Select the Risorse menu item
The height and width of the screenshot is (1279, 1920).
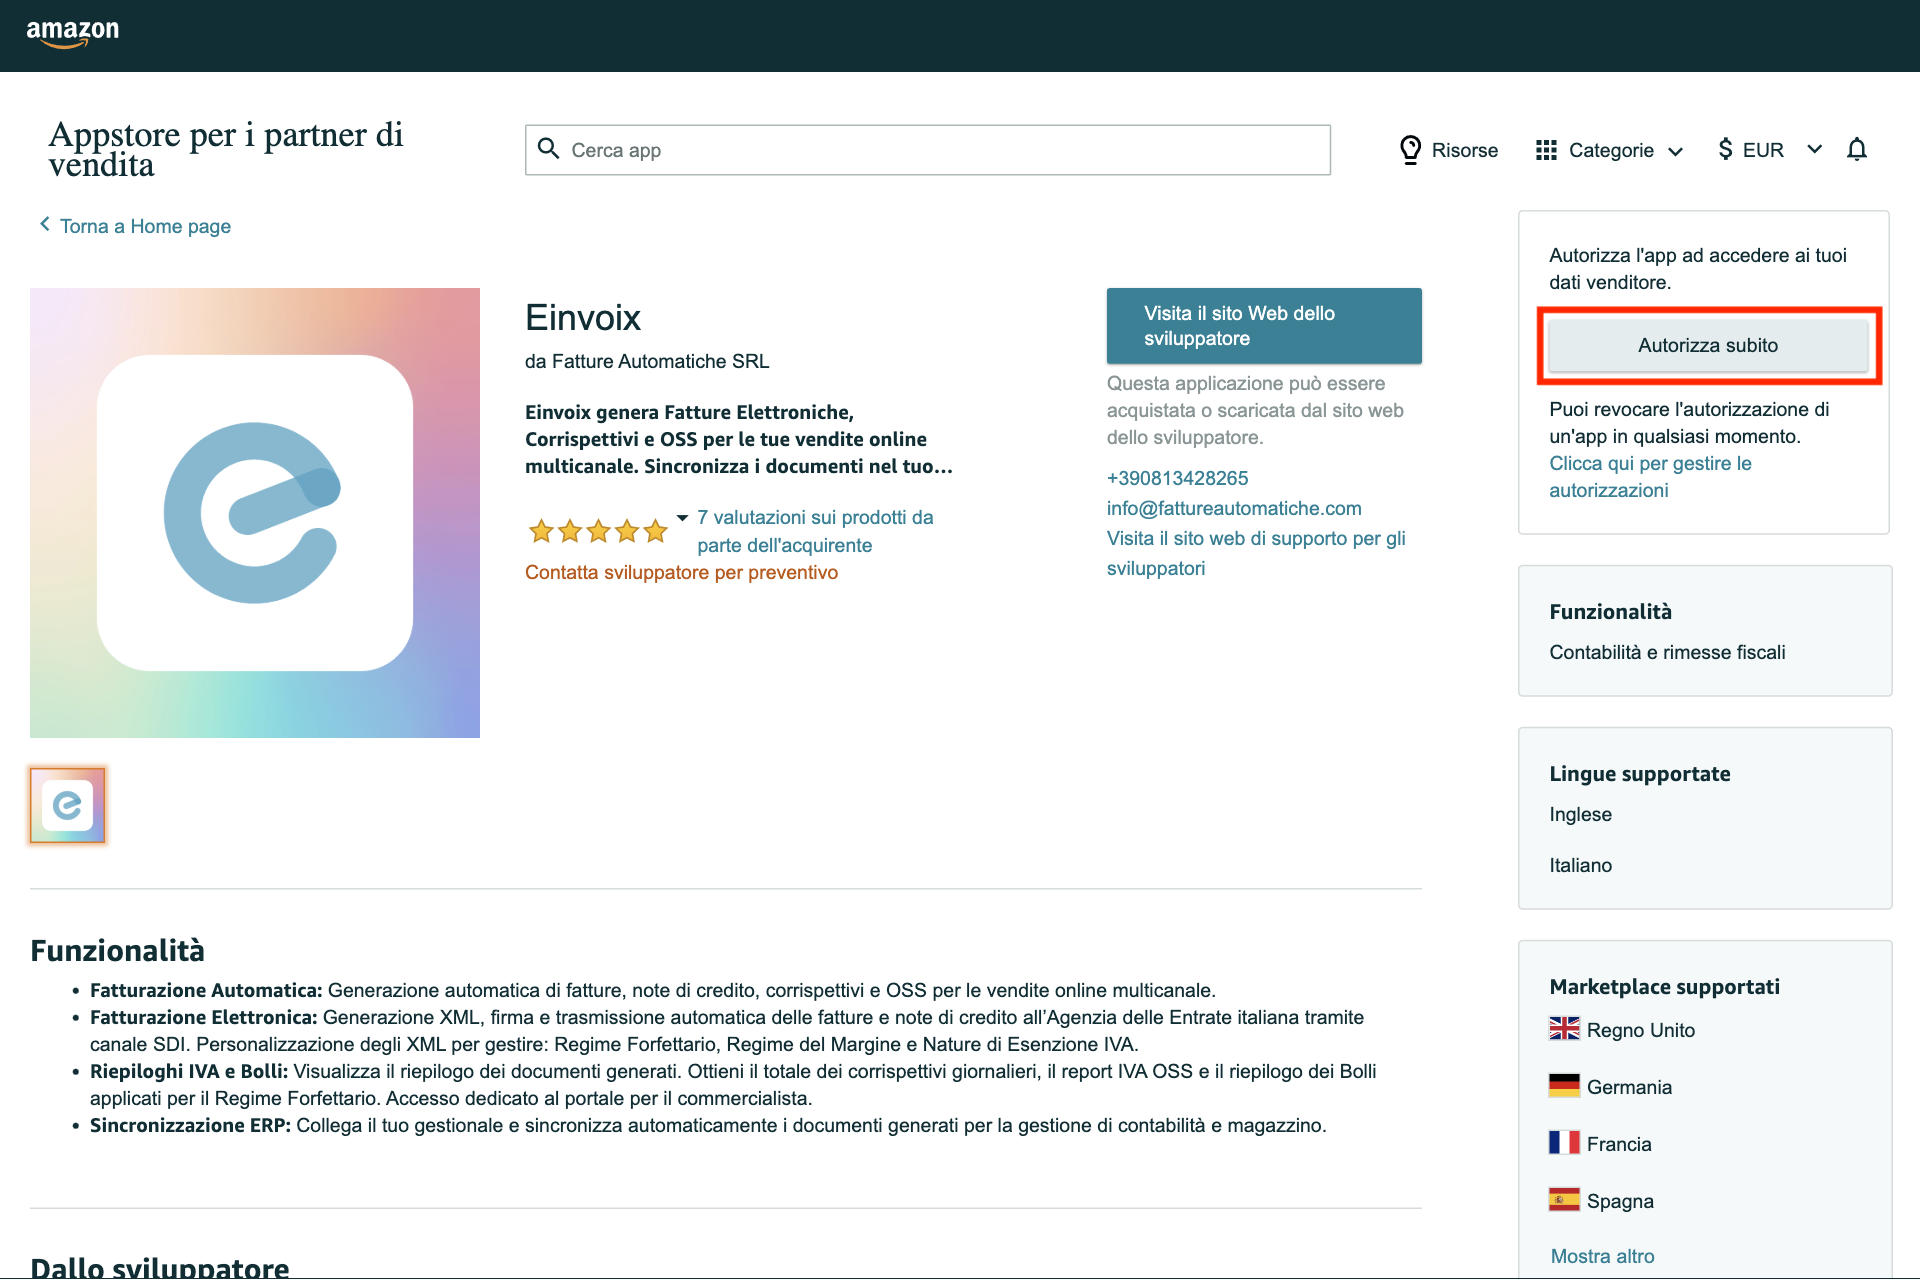[1465, 149]
